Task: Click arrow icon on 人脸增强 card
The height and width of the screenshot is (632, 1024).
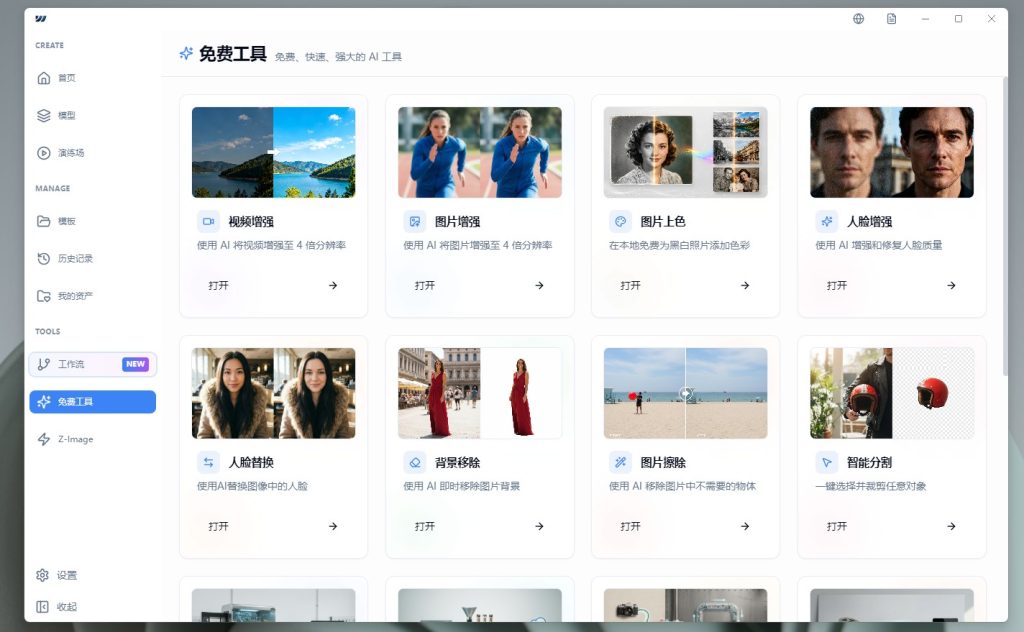Action: click(x=952, y=285)
